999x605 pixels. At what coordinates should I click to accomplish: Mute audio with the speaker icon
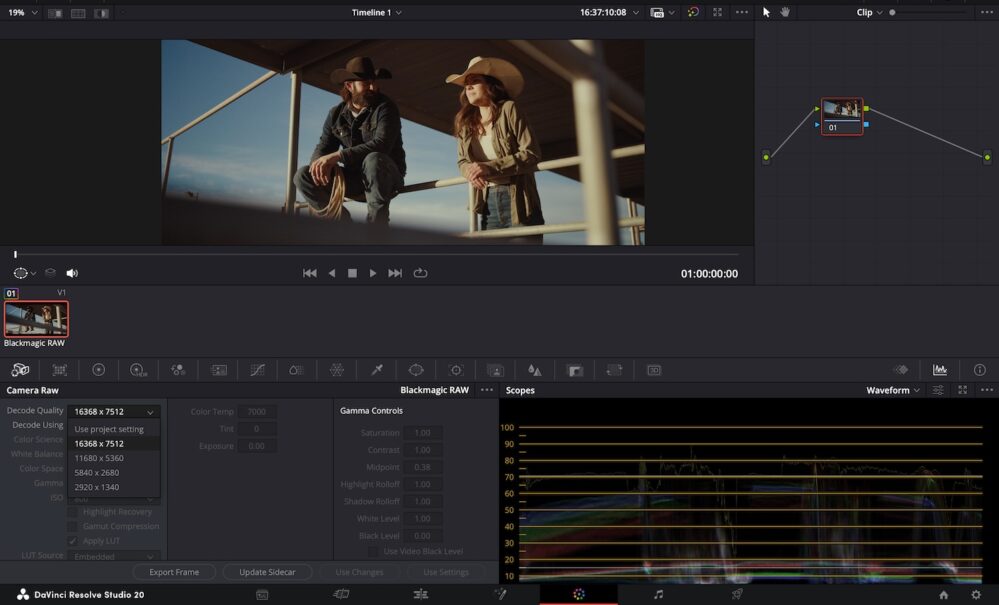72,273
